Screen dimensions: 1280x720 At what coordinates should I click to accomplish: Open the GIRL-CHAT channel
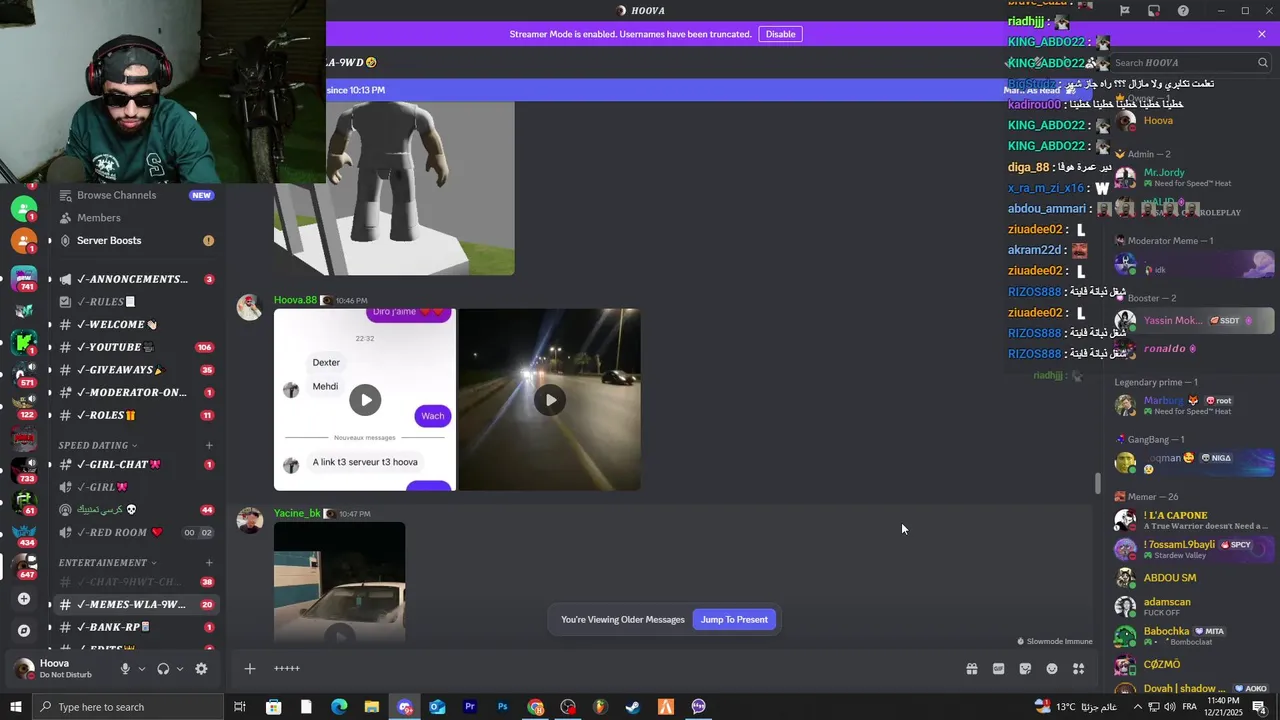point(135,464)
